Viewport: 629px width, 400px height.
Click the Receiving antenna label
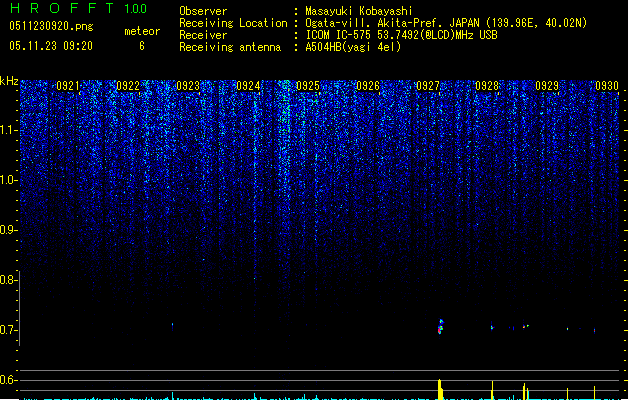pos(230,47)
